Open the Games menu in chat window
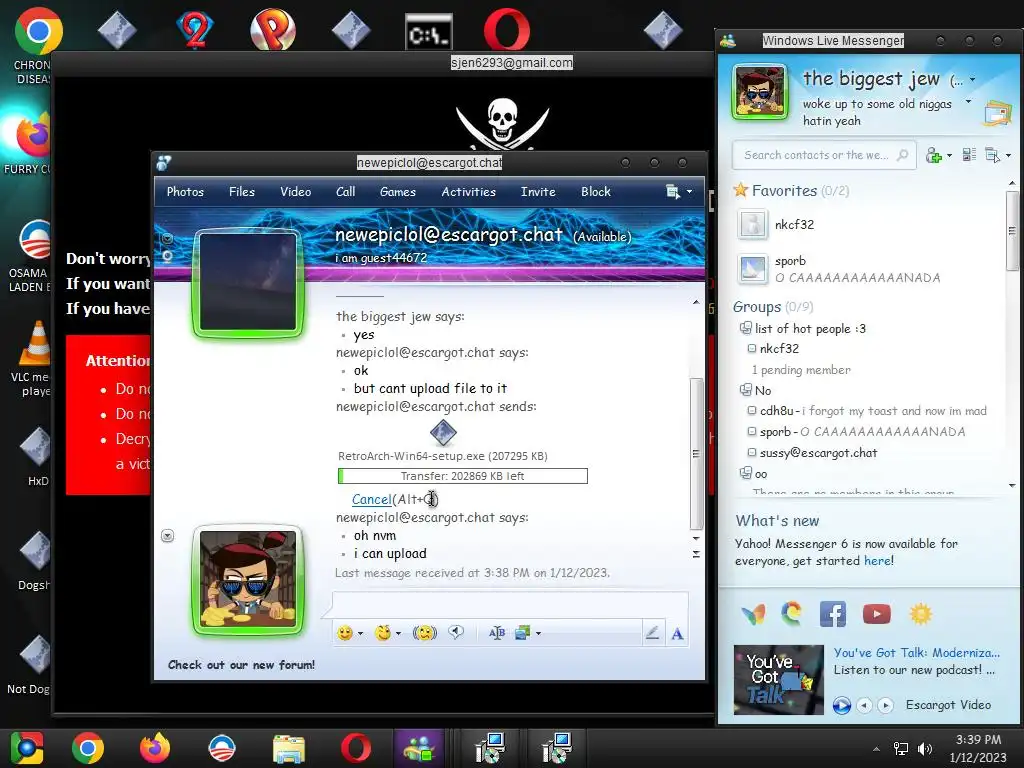 click(x=398, y=192)
